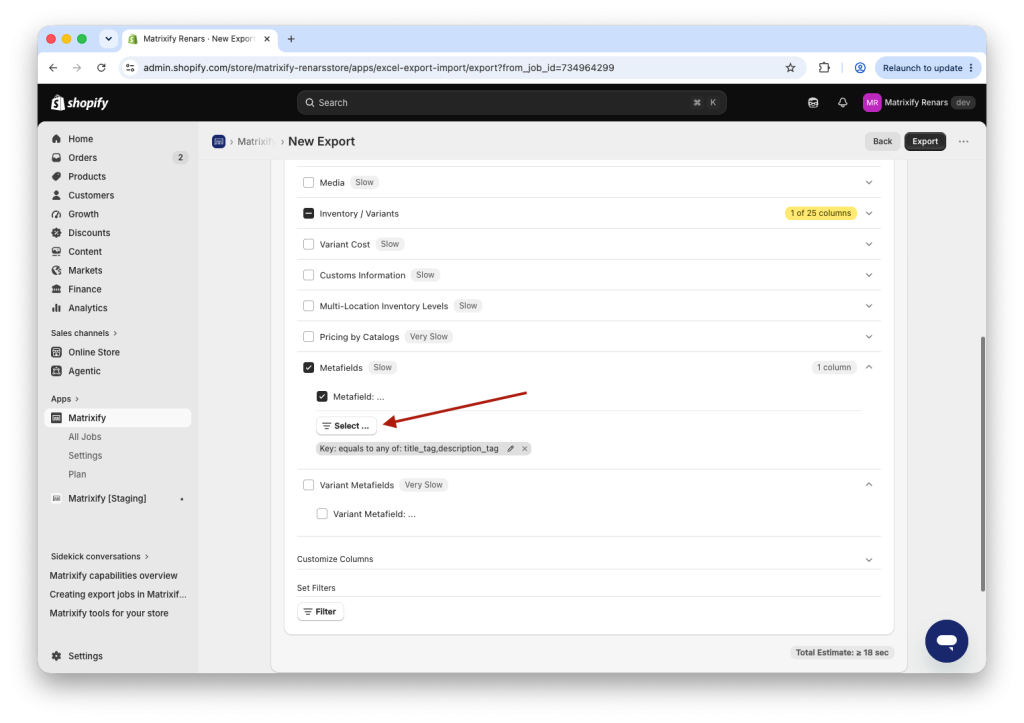Click the Growth icon
This screenshot has width=1024, height=723.
[57, 214]
